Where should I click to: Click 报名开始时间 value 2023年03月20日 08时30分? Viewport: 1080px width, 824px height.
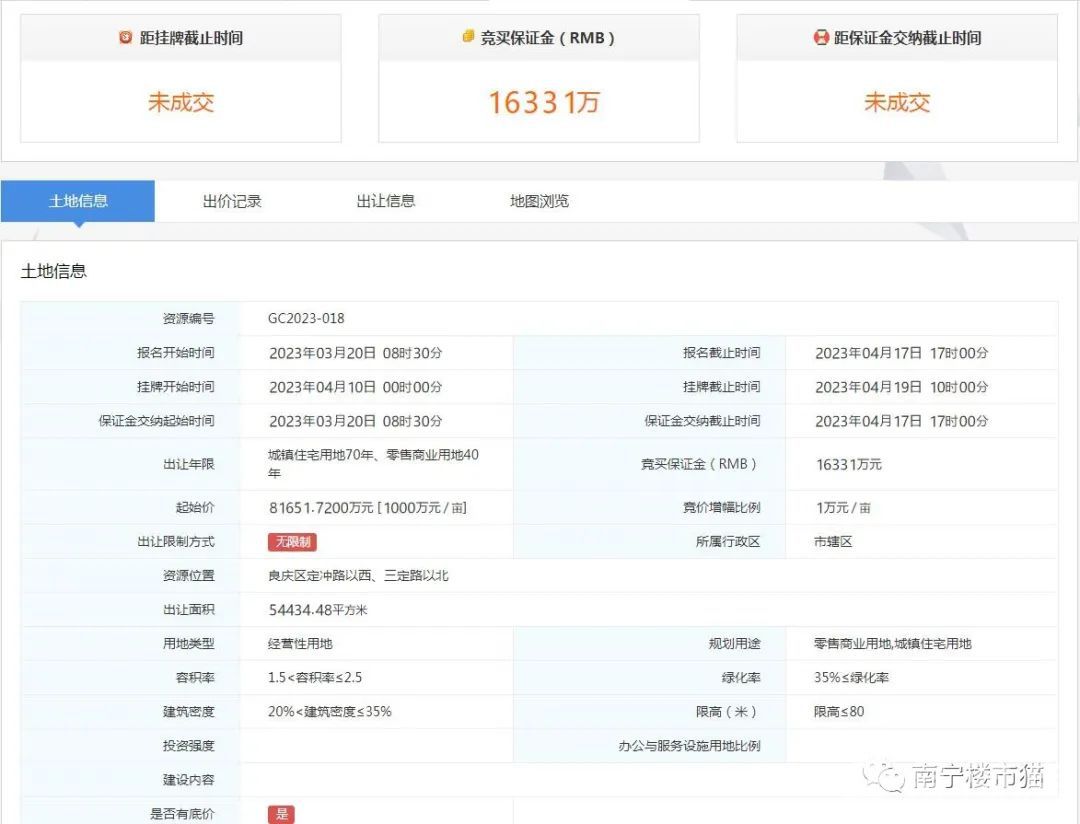tap(355, 353)
